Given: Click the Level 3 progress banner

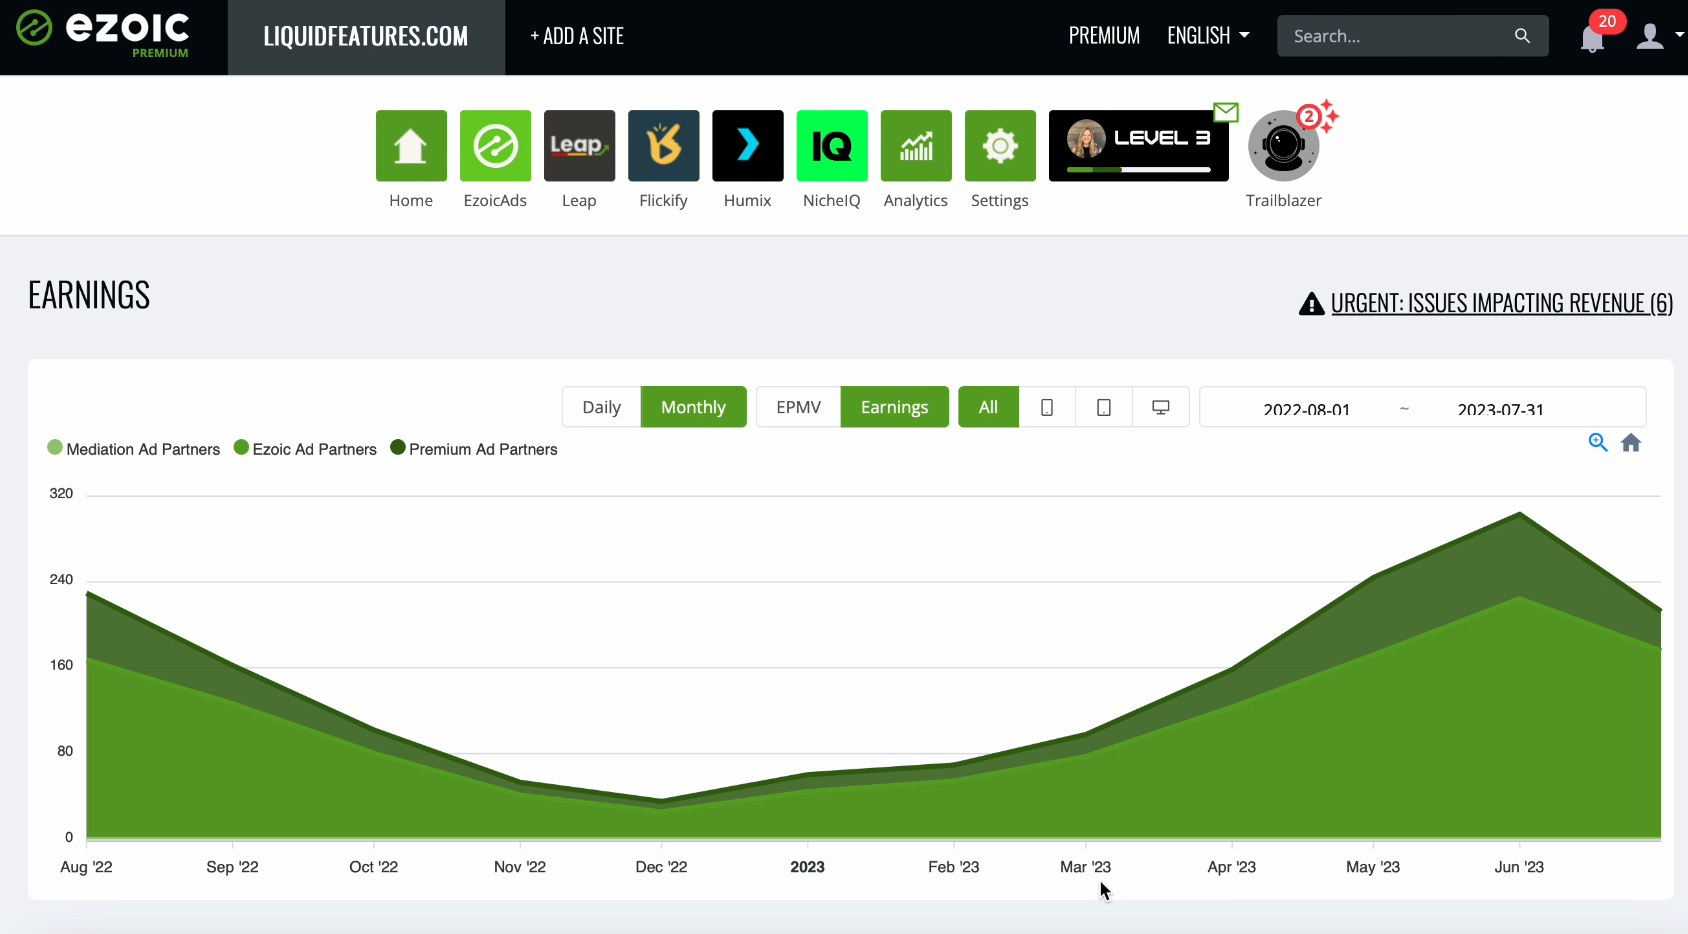Looking at the screenshot, I should coord(1139,146).
